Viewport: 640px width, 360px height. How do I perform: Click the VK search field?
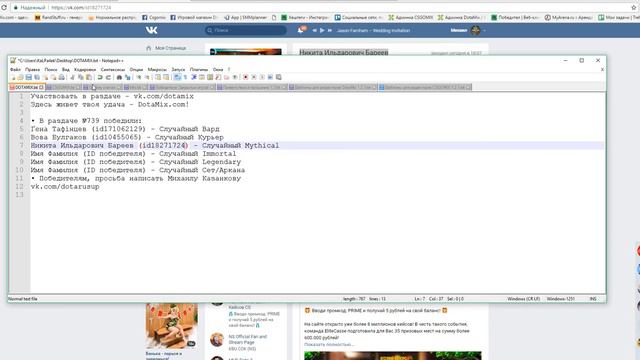pos(246,30)
